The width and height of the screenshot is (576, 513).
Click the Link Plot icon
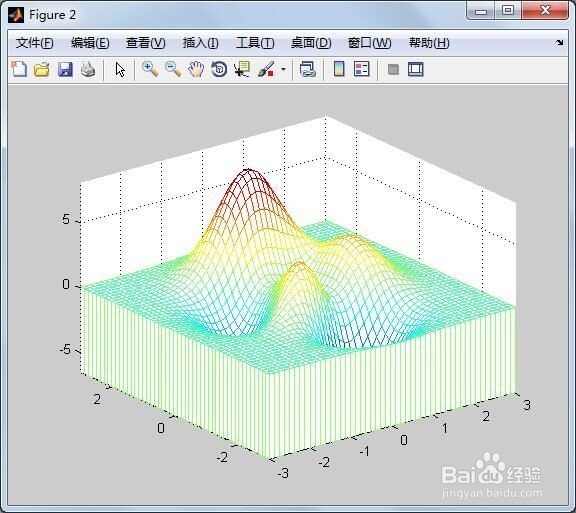pyautogui.click(x=307, y=69)
